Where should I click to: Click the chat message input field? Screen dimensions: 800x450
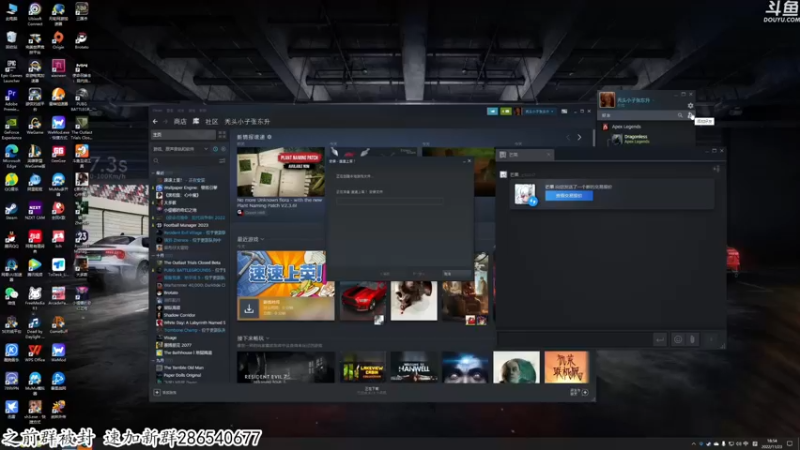tap(574, 339)
